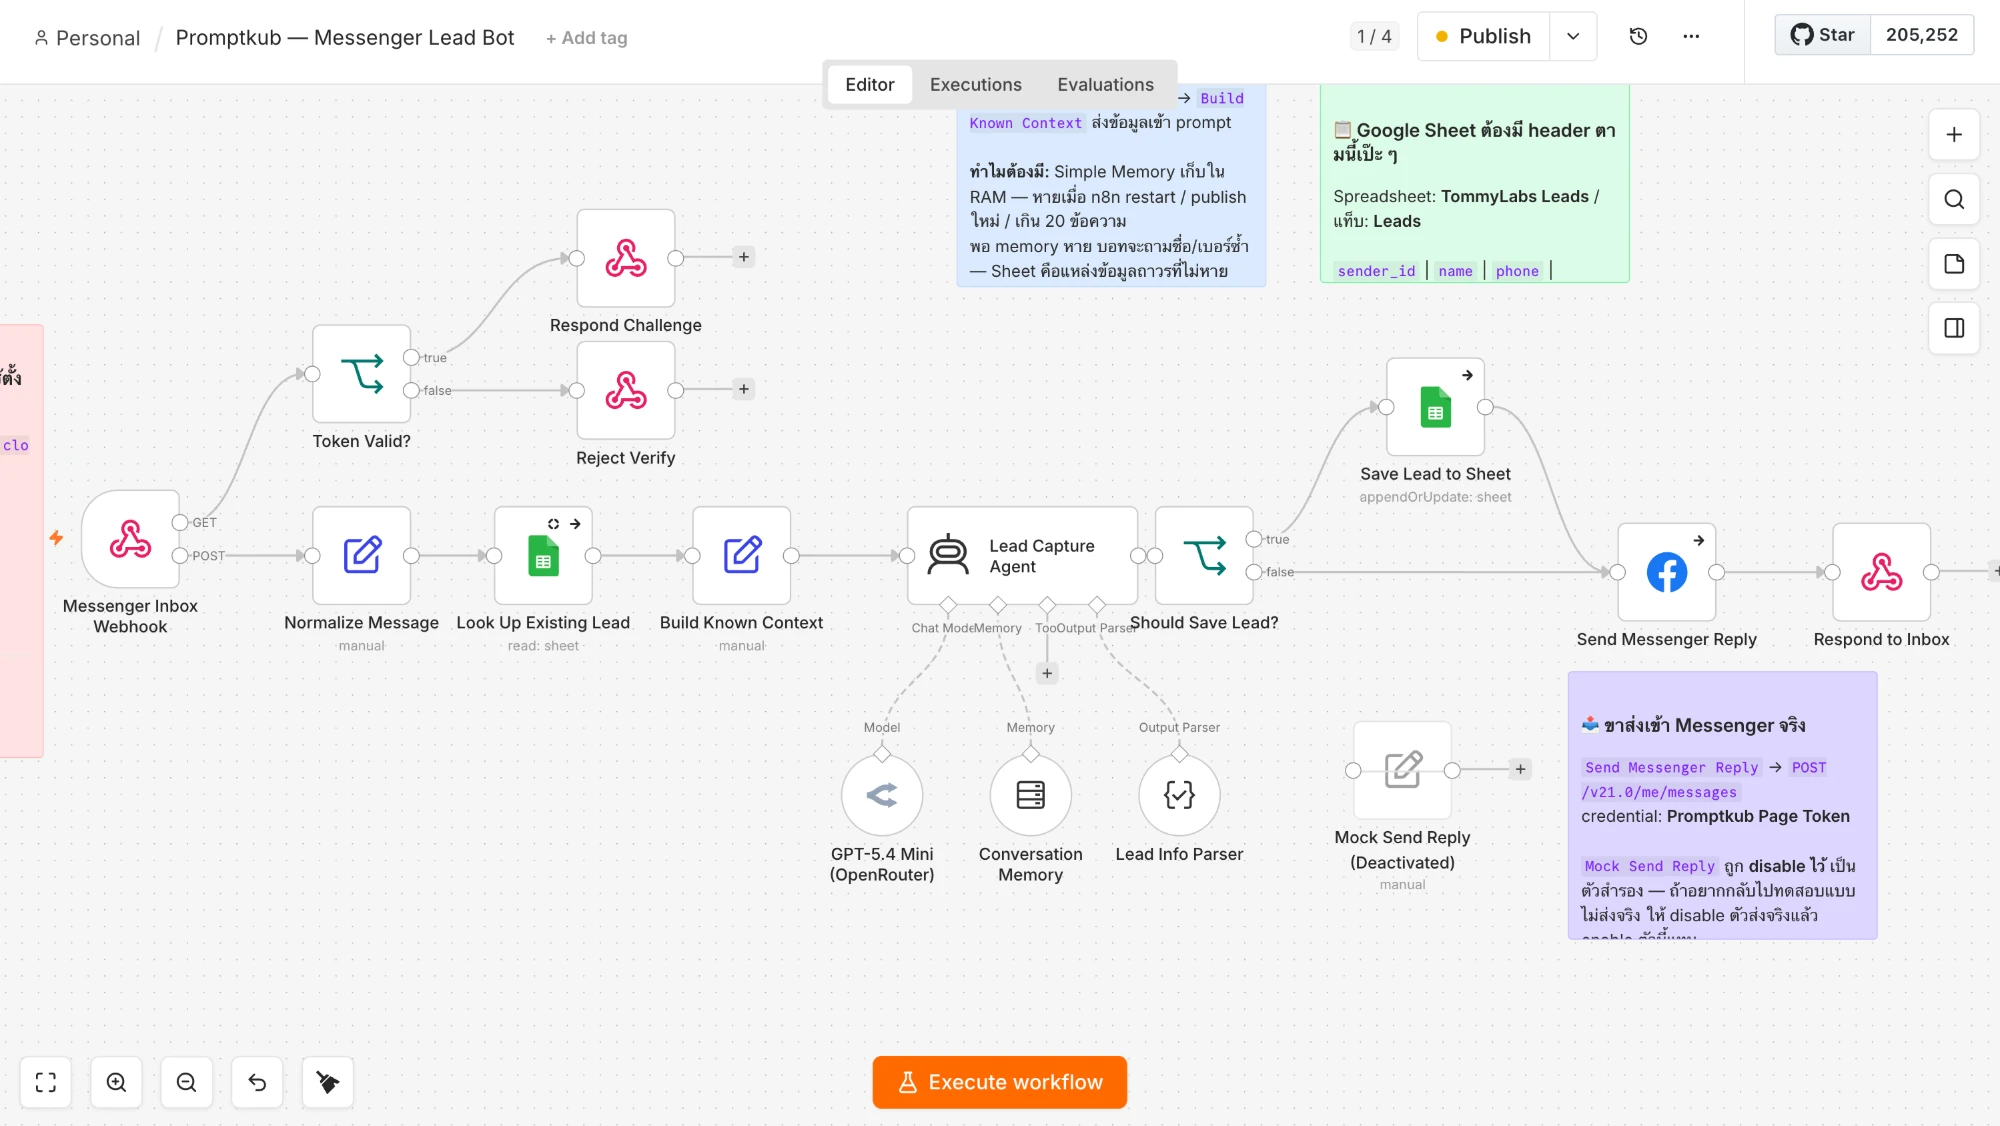Zoom in on the canvas
The image size is (2000, 1126).
[x=116, y=1082]
